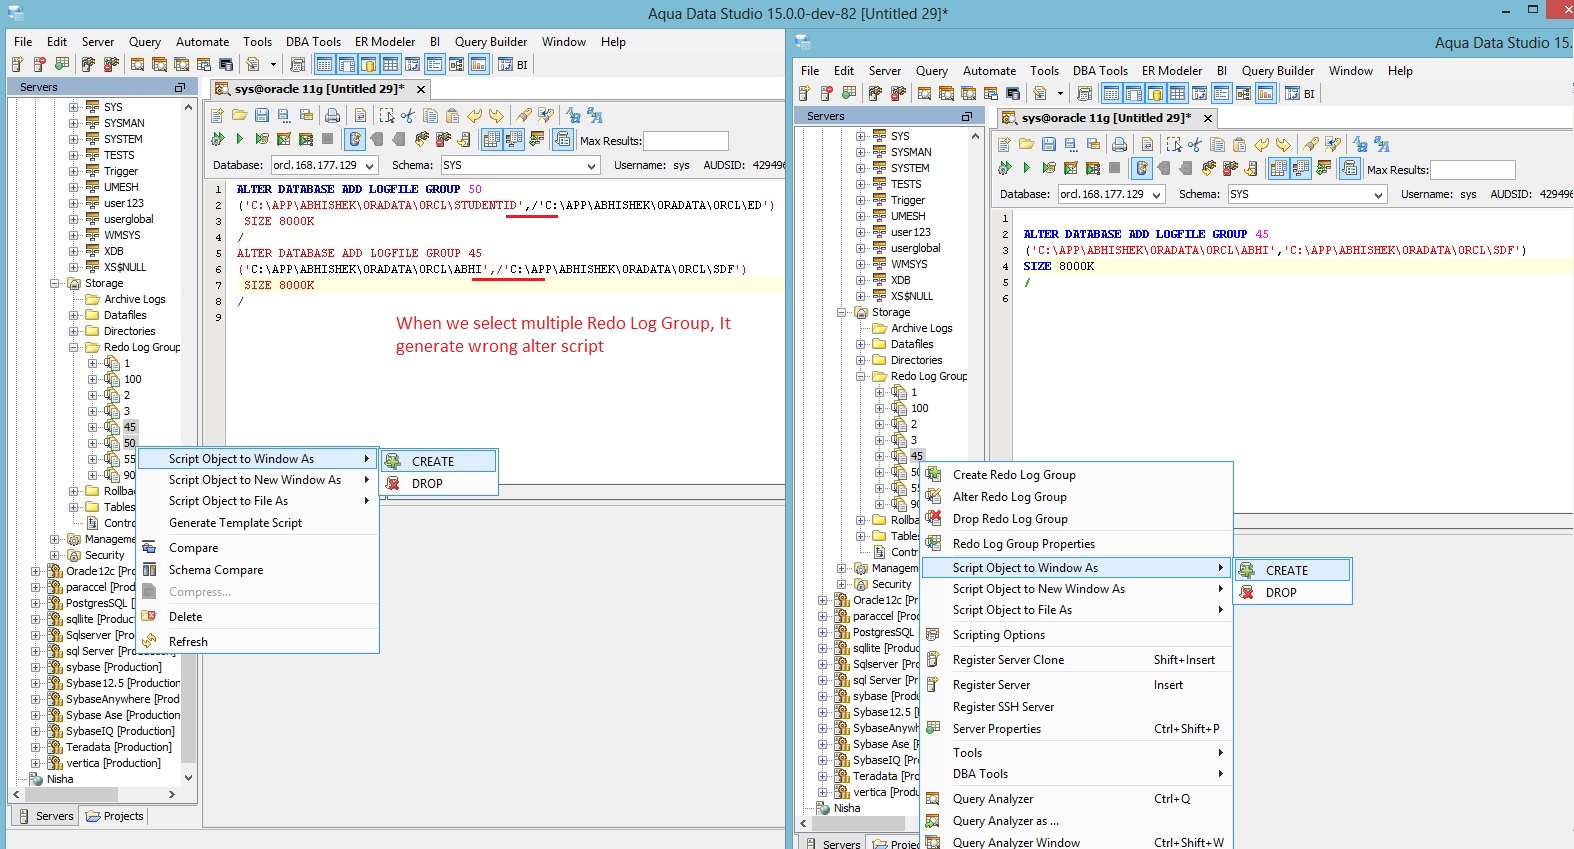1574x849 pixels.
Task: Click the green Execute arrow in the left window
Action: (239, 139)
